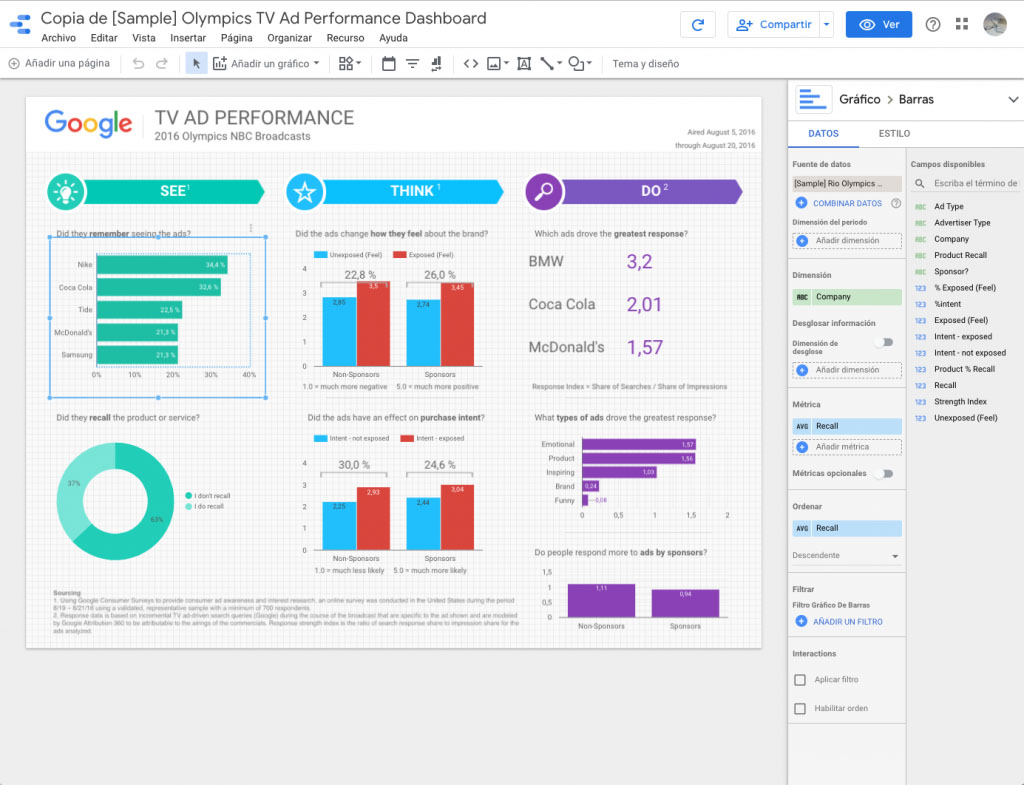Select the image insertion tool
The width and height of the screenshot is (1024, 785).
(492, 62)
